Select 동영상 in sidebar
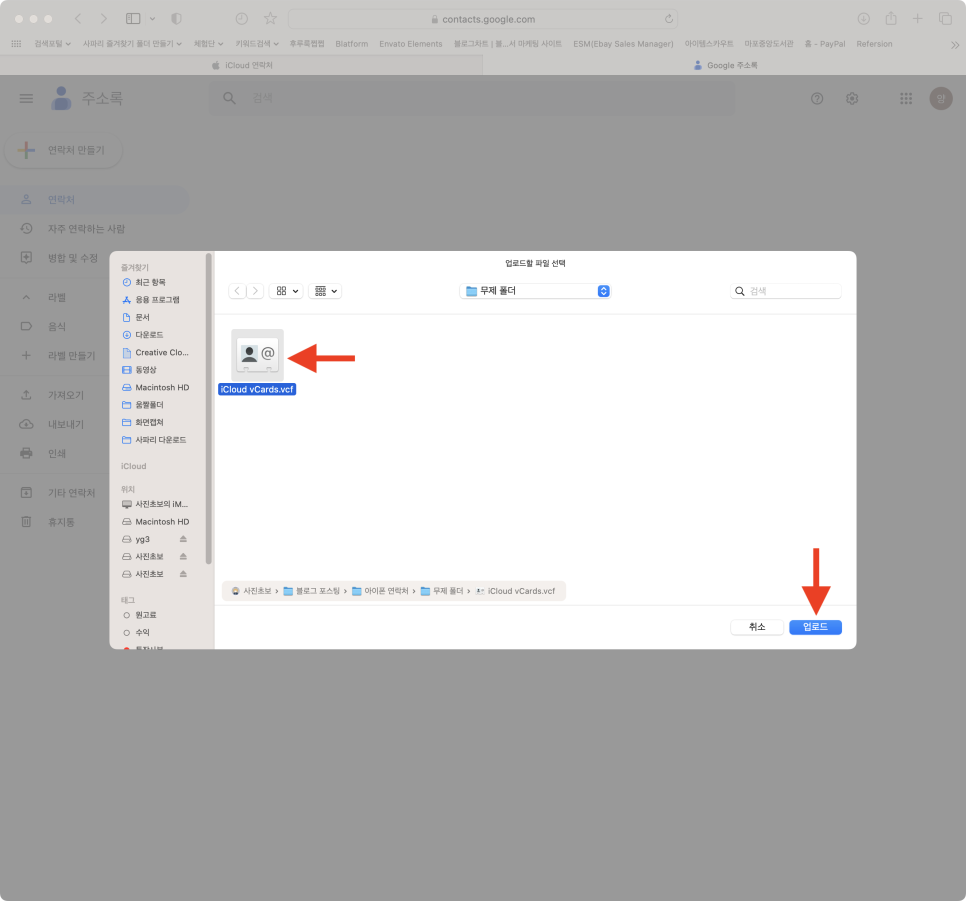Image resolution: width=966 pixels, height=901 pixels. click(139, 370)
